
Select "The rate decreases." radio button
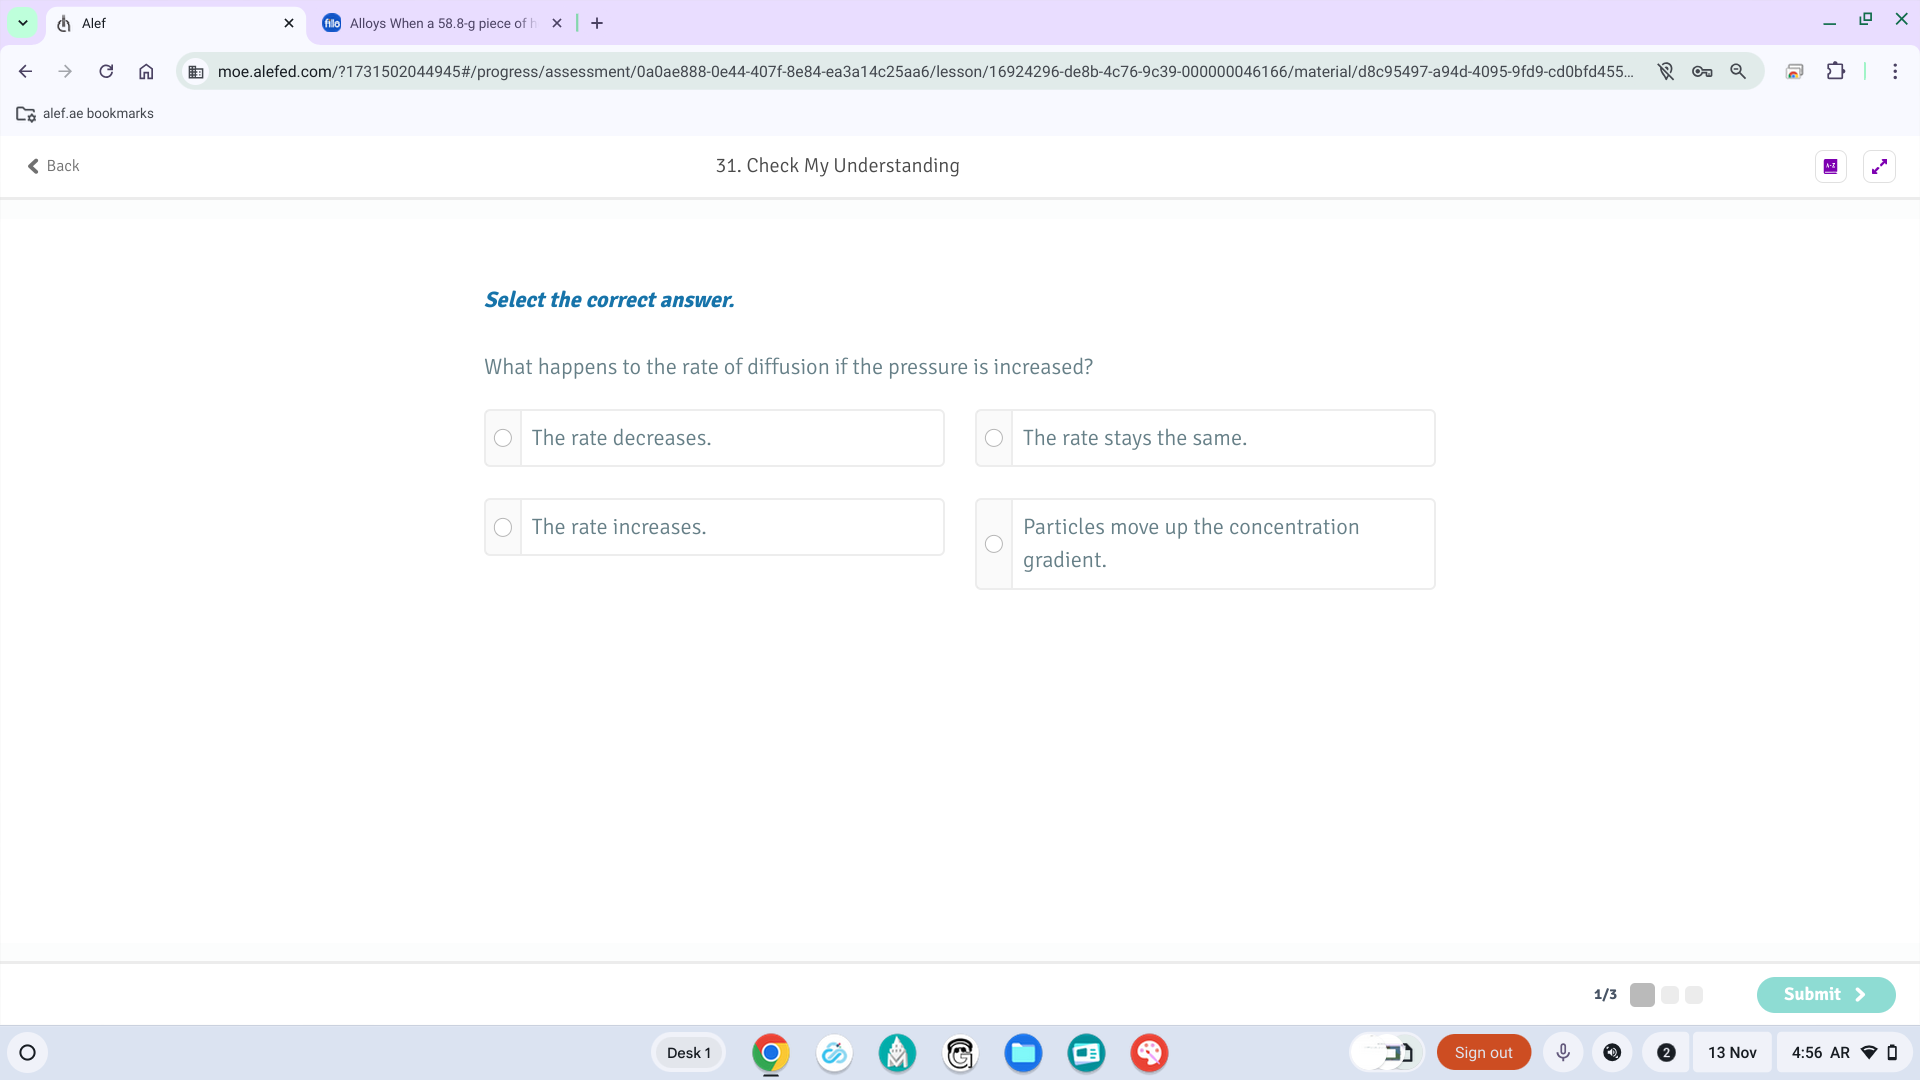coord(503,438)
